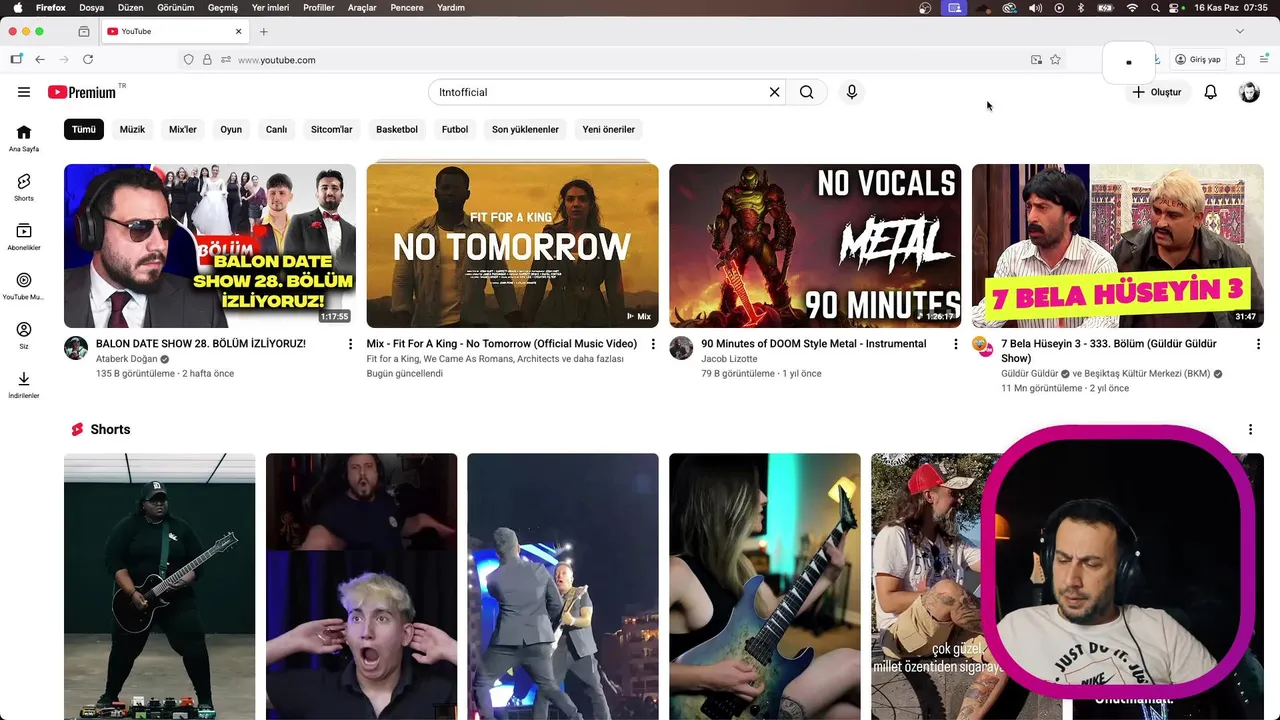
Task: Select the Futbol filter chip
Action: coord(455,129)
